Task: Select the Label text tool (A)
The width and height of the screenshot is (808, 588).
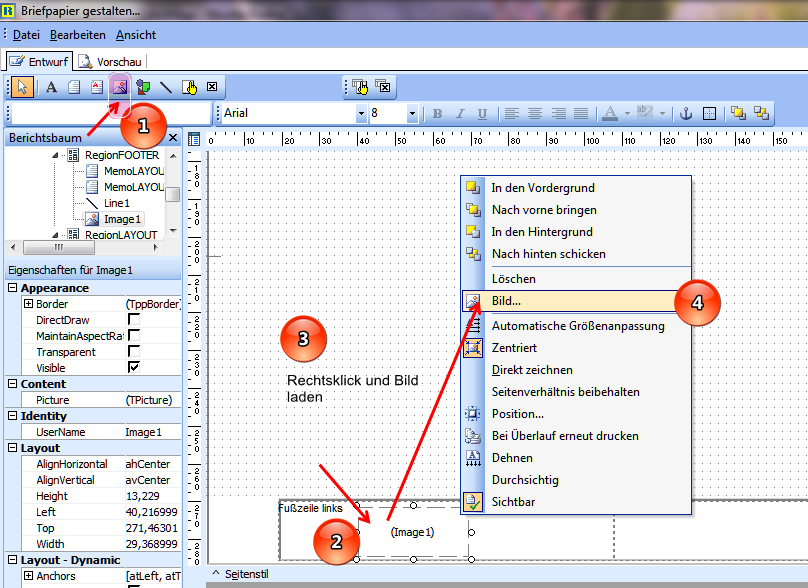Action: coord(51,87)
